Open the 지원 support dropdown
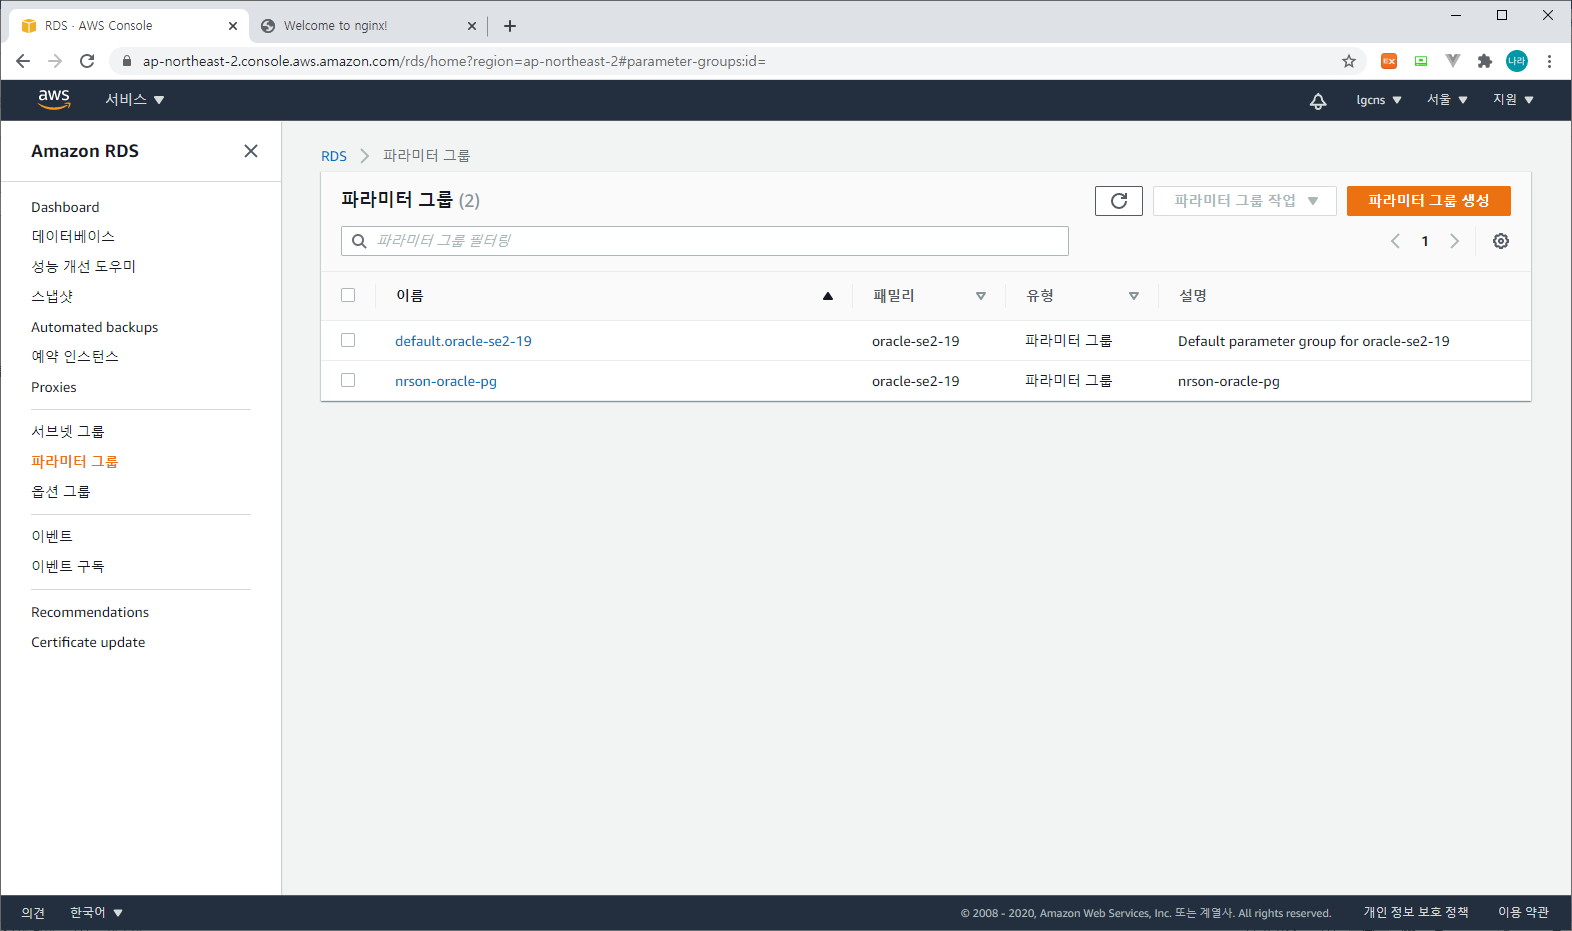The image size is (1572, 931). 1513,100
